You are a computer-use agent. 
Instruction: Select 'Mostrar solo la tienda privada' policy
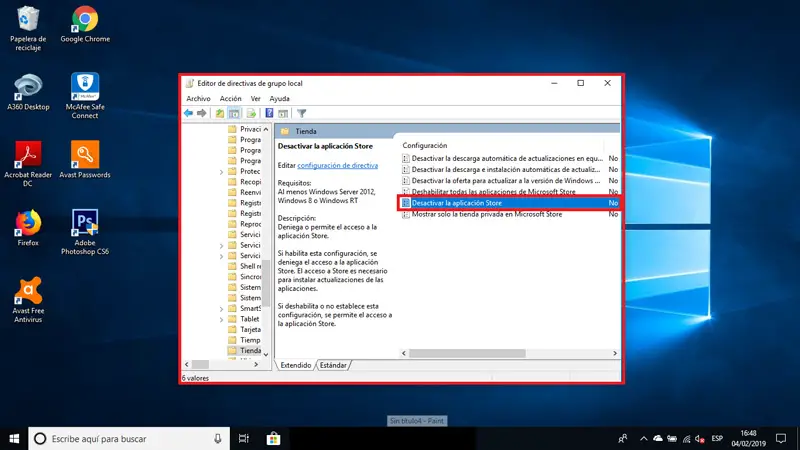coord(486,214)
